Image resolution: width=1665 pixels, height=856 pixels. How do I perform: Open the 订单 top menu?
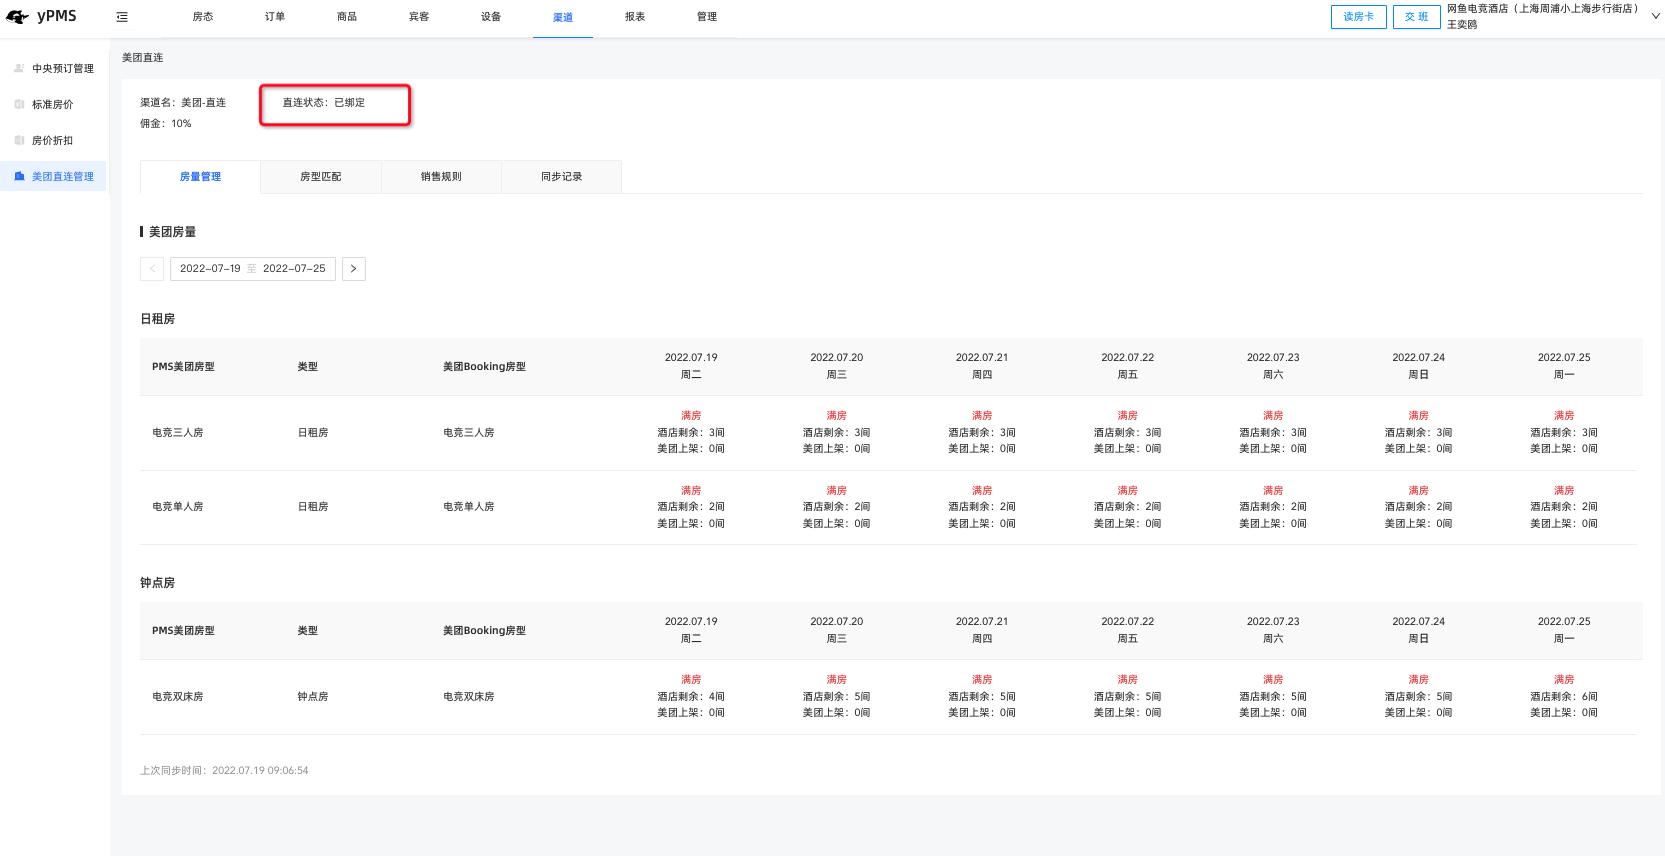pyautogui.click(x=275, y=17)
